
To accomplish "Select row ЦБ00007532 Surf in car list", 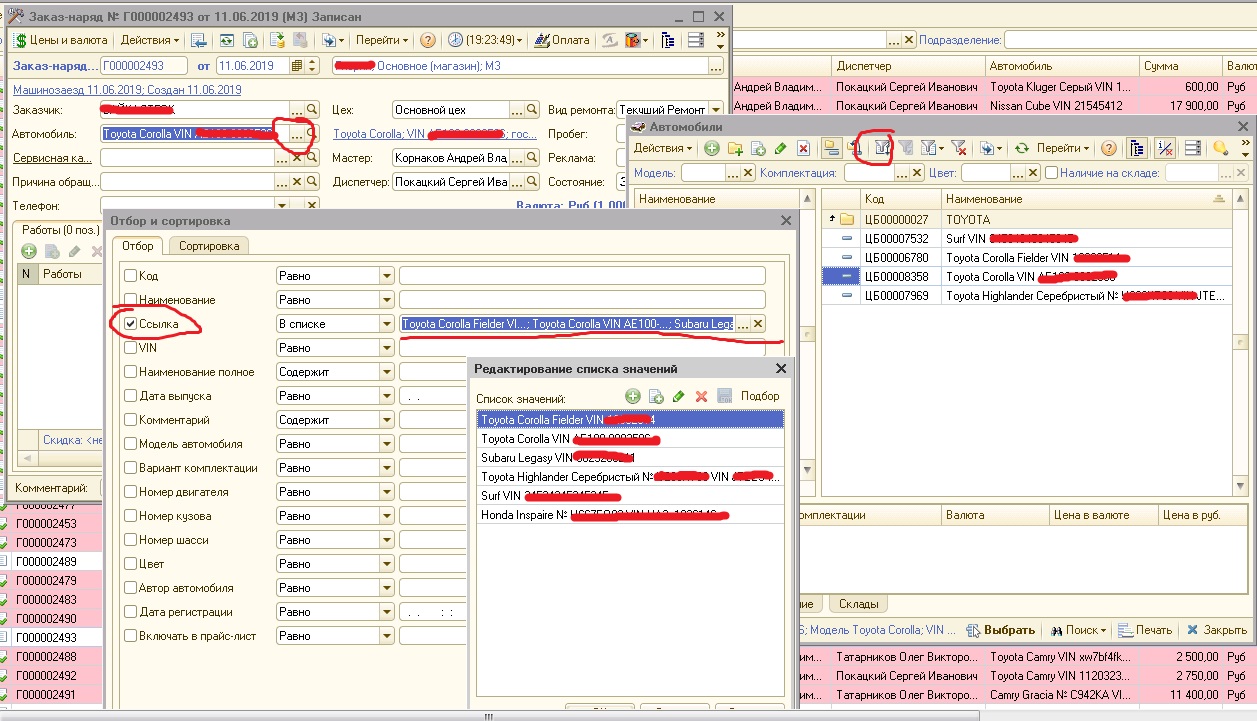I will click(1025, 238).
